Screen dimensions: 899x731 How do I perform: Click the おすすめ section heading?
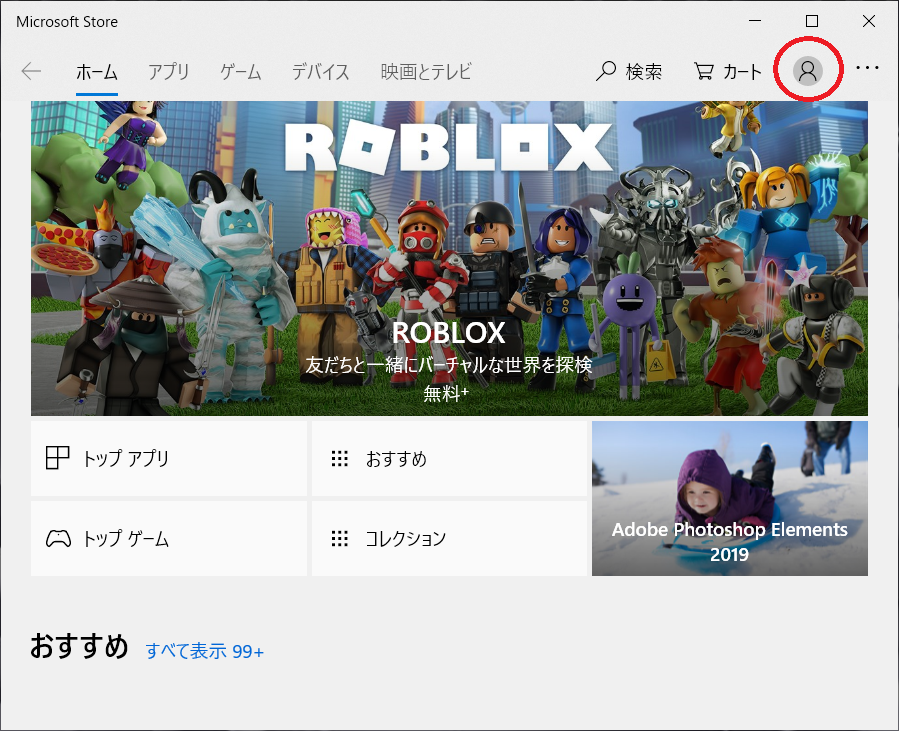pyautogui.click(x=79, y=646)
